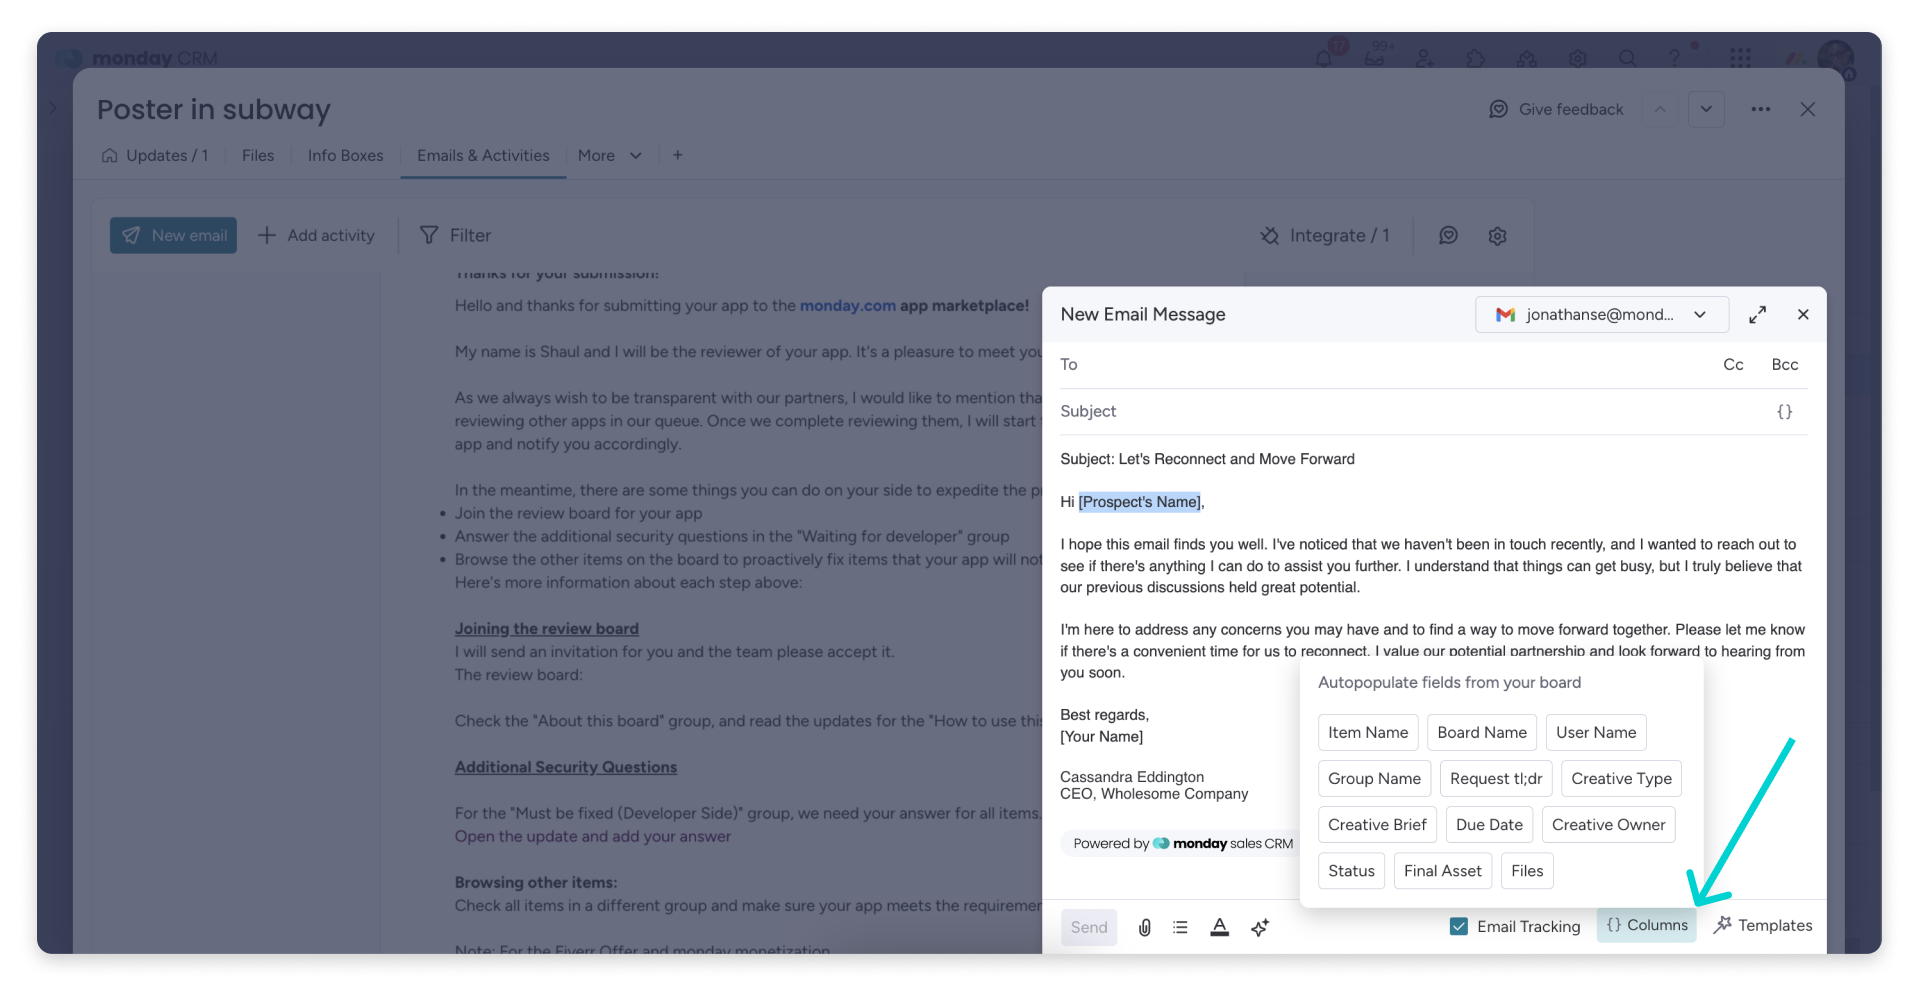Click the disabled Send button
1920x986 pixels.
pos(1089,927)
